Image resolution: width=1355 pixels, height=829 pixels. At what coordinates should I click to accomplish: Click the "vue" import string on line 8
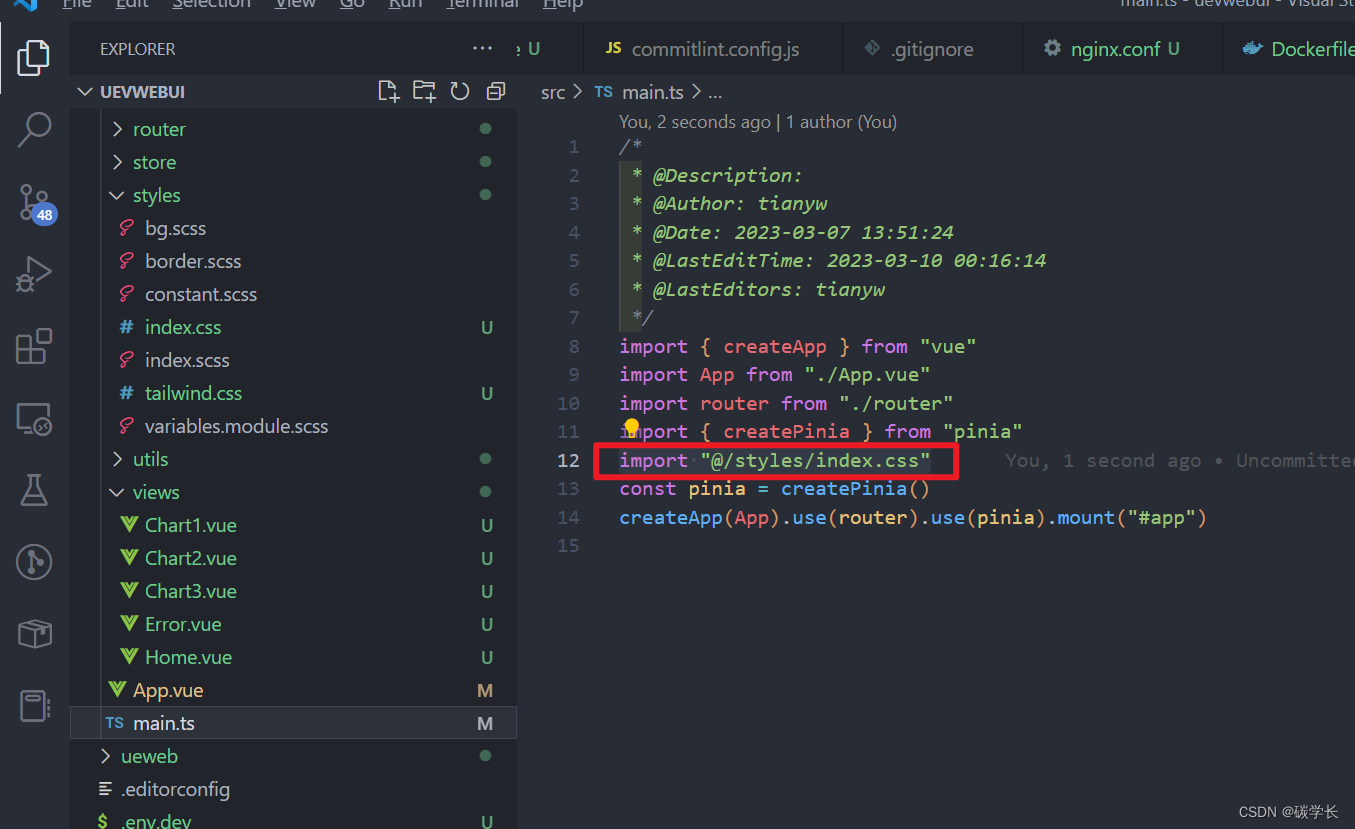coord(948,346)
